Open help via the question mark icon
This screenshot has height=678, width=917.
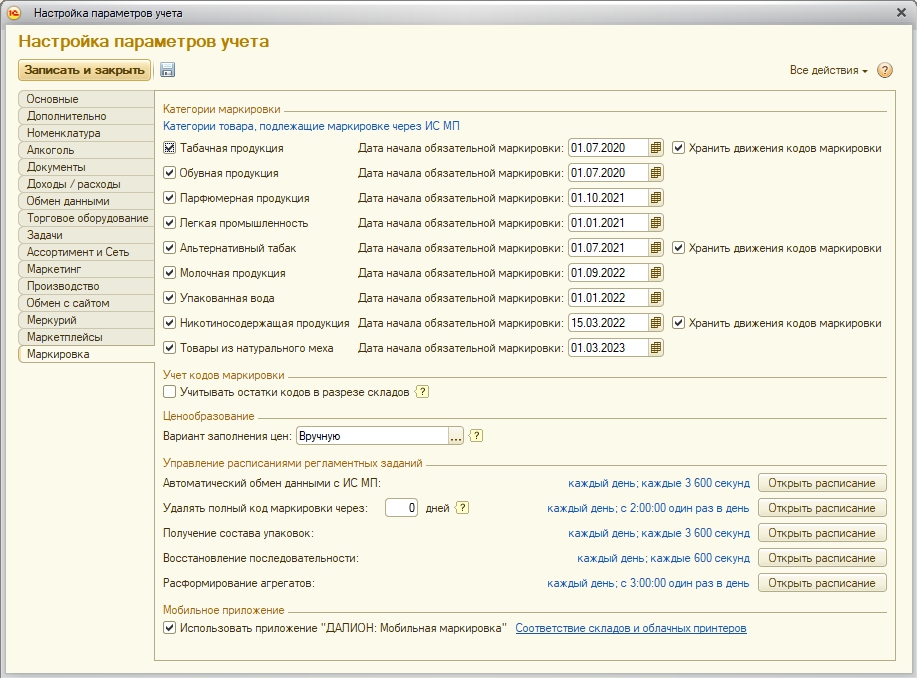pos(885,70)
